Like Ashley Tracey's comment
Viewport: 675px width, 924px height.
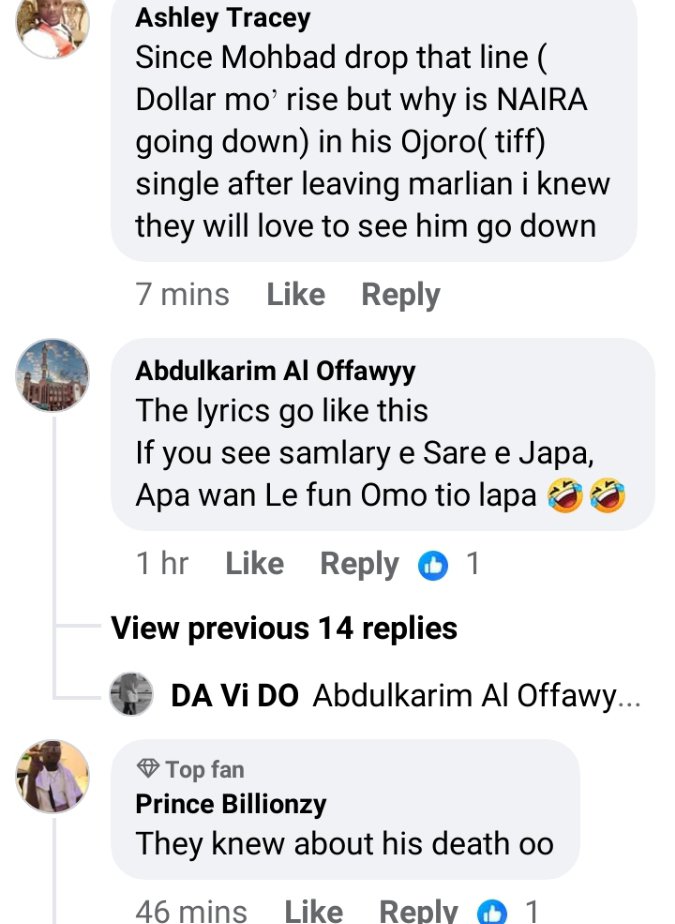pos(295,295)
